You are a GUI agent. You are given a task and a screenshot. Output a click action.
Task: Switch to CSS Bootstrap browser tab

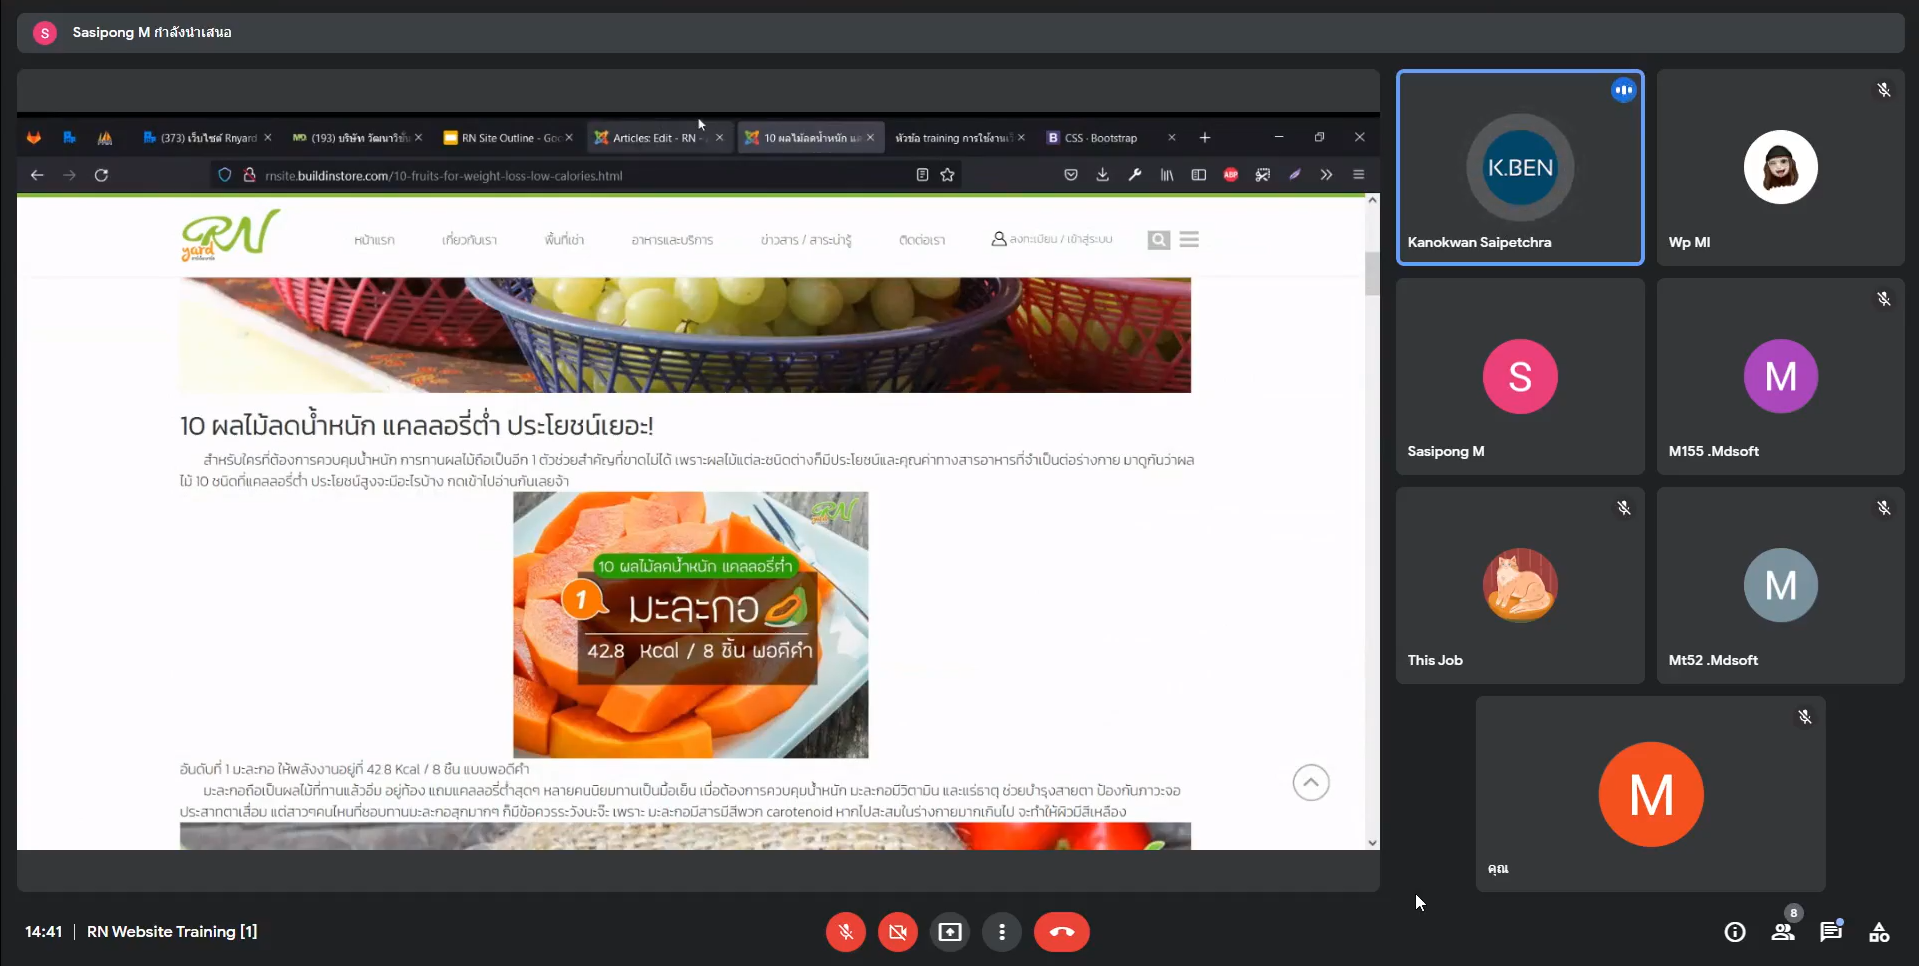pyautogui.click(x=1100, y=138)
